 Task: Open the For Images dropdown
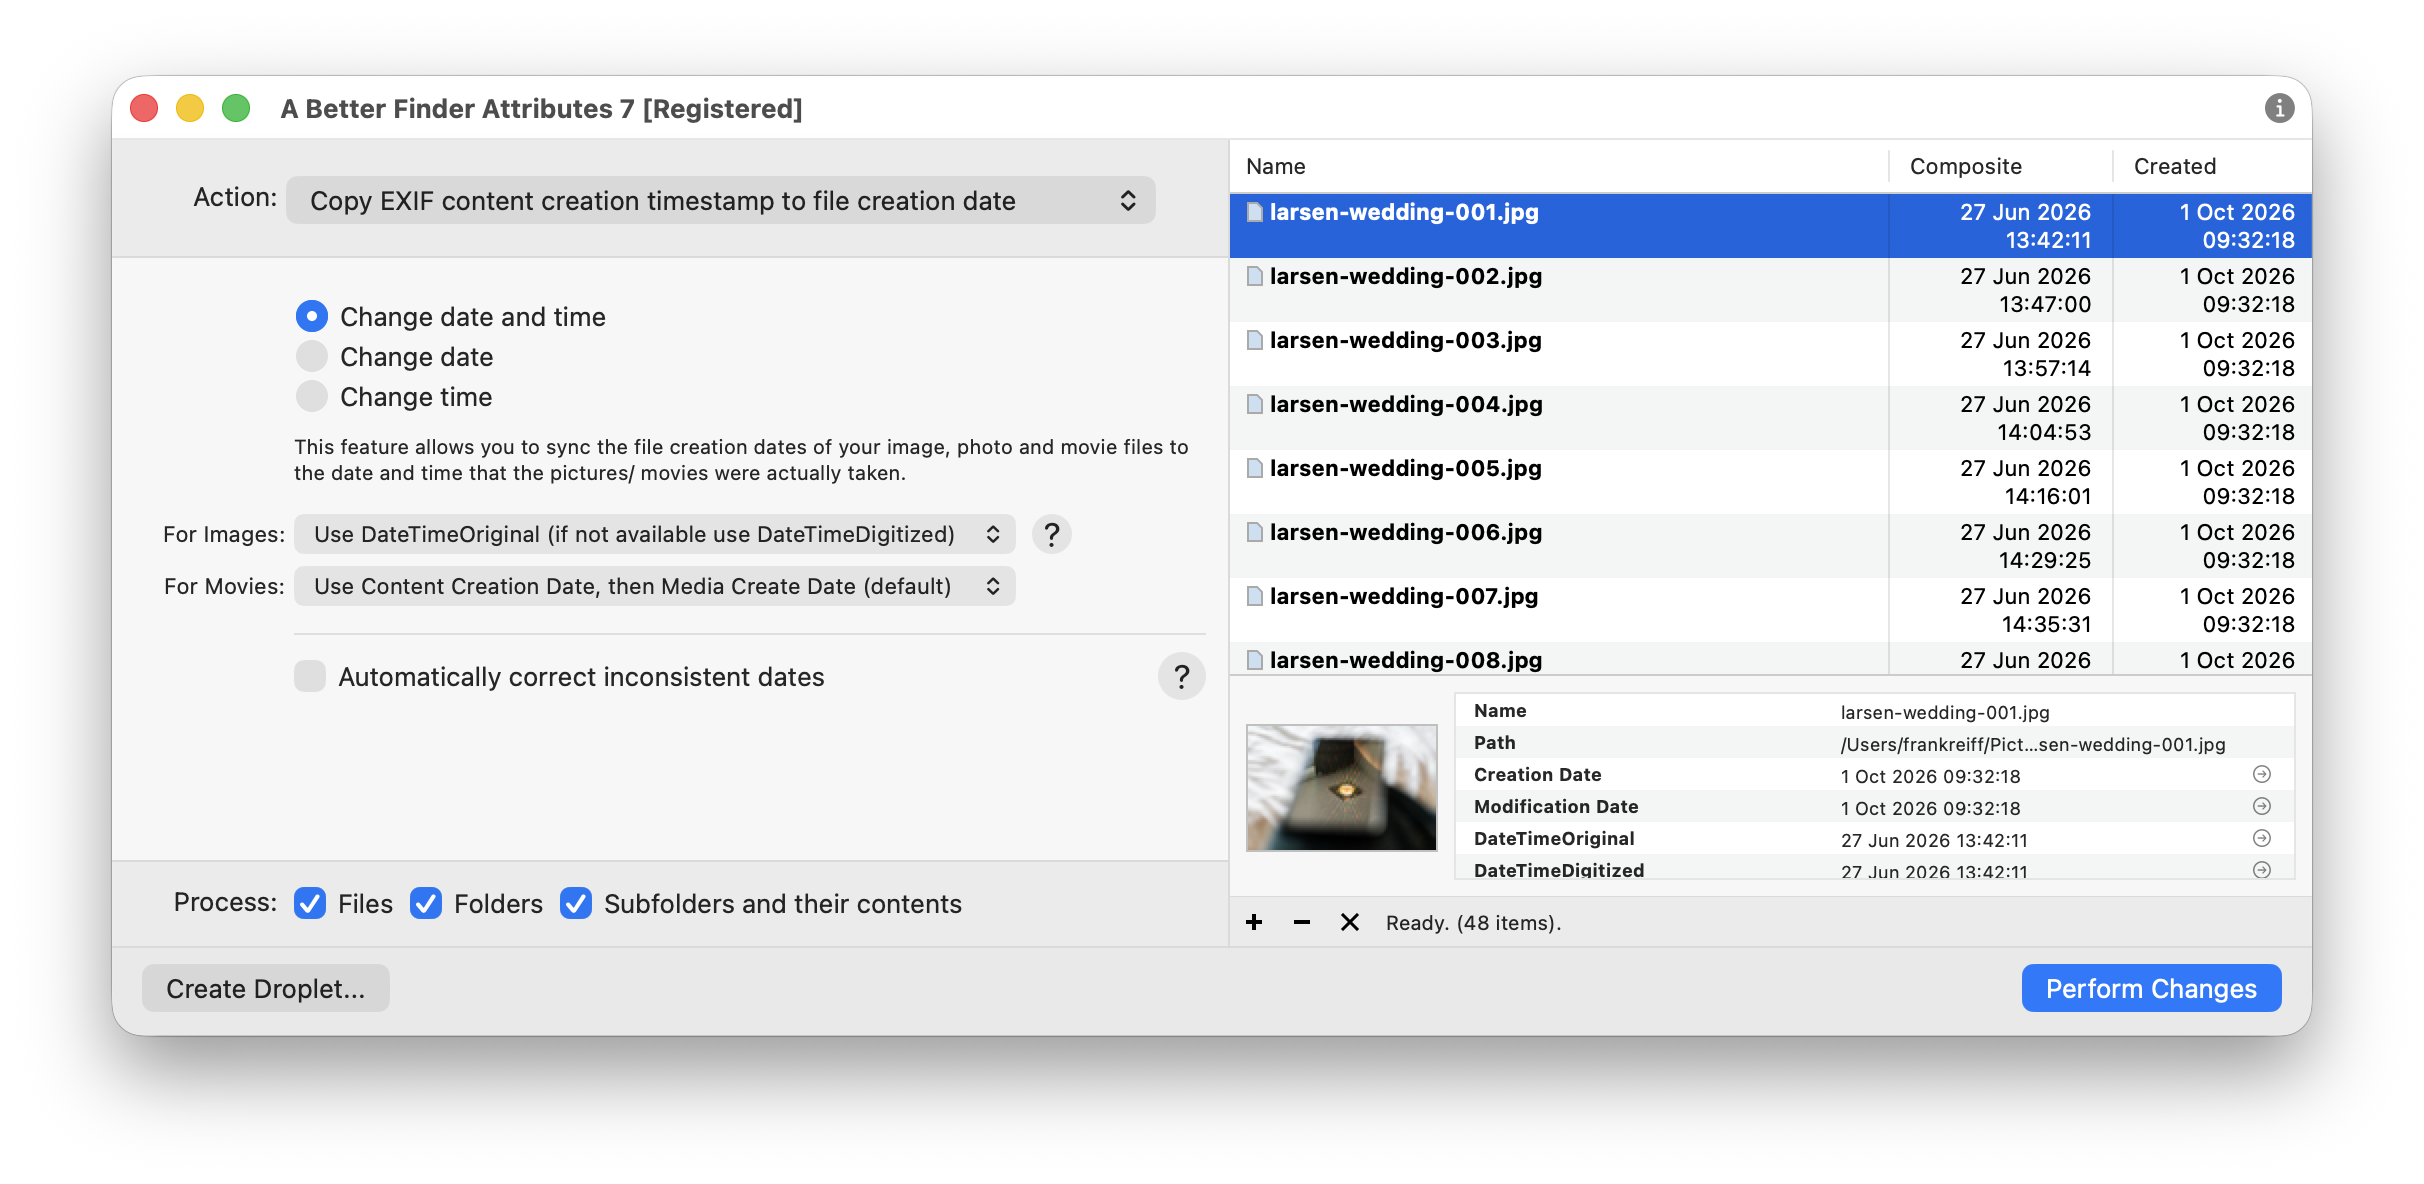(655, 535)
